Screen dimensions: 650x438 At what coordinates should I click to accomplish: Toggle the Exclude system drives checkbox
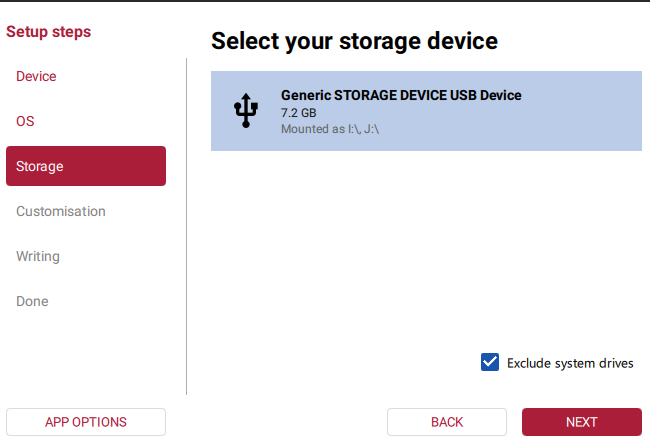tap(490, 363)
